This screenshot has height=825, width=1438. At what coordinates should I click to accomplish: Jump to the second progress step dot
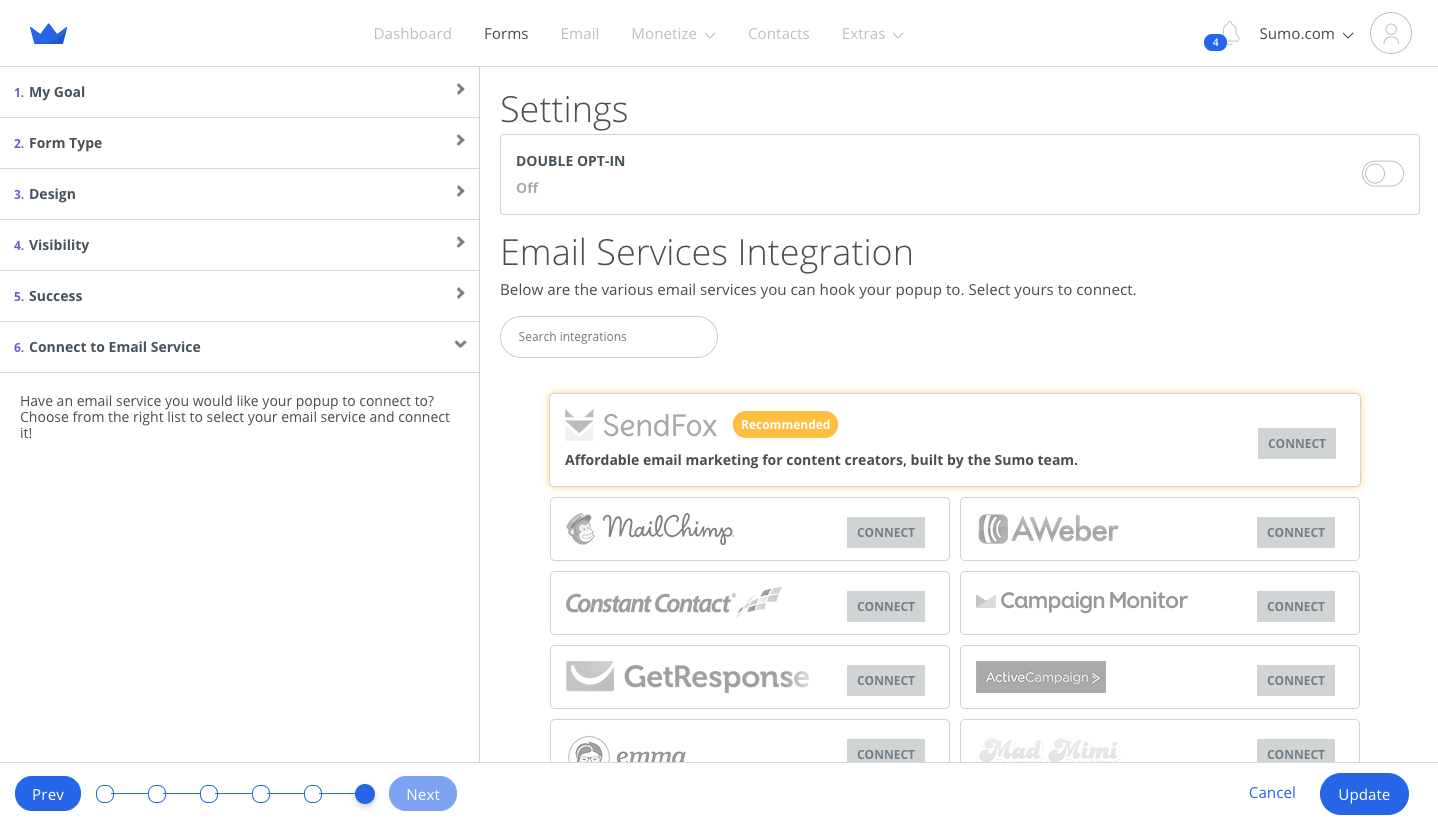coord(157,794)
